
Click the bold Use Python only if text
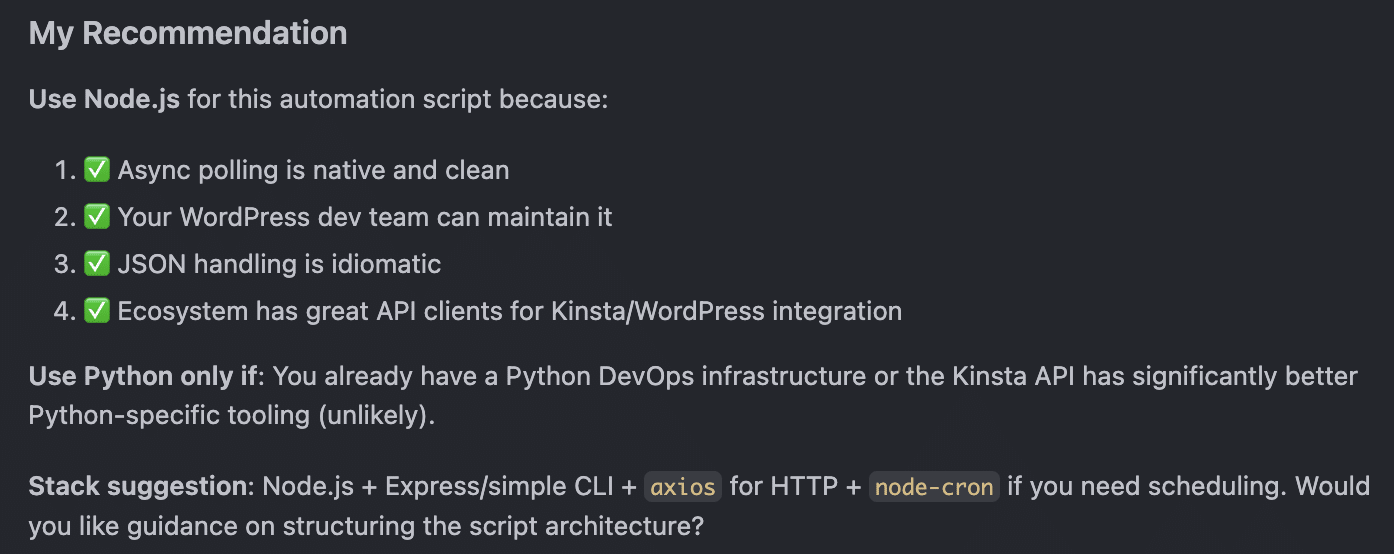coord(144,377)
